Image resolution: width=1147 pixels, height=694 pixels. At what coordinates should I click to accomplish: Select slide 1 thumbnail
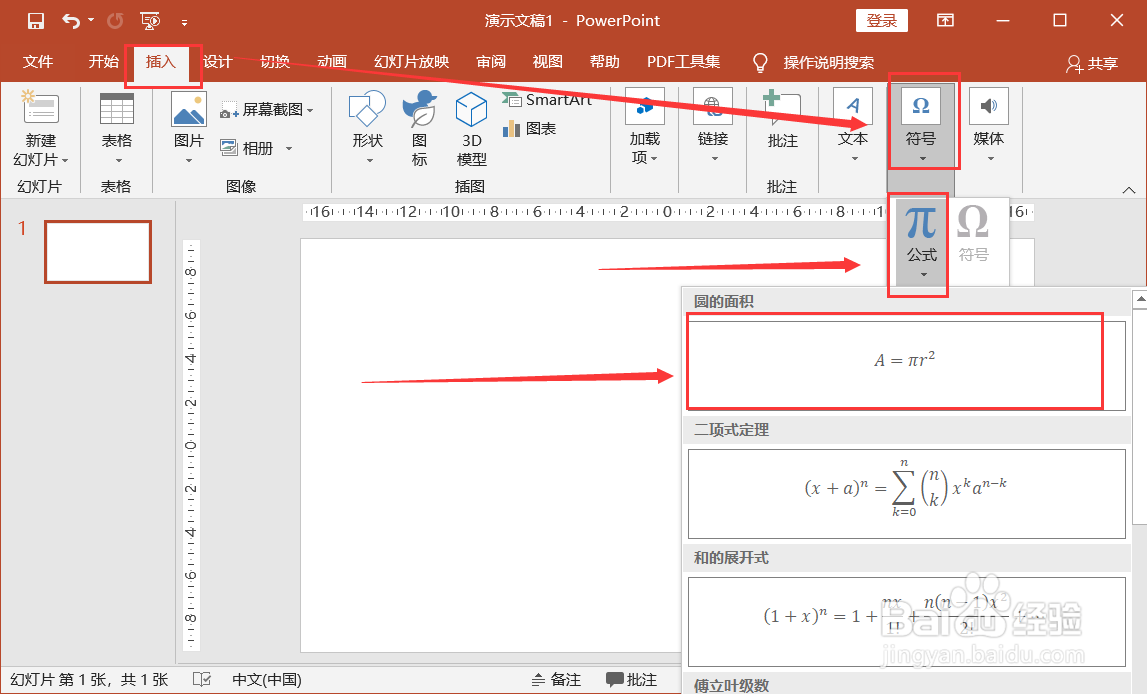tap(98, 252)
